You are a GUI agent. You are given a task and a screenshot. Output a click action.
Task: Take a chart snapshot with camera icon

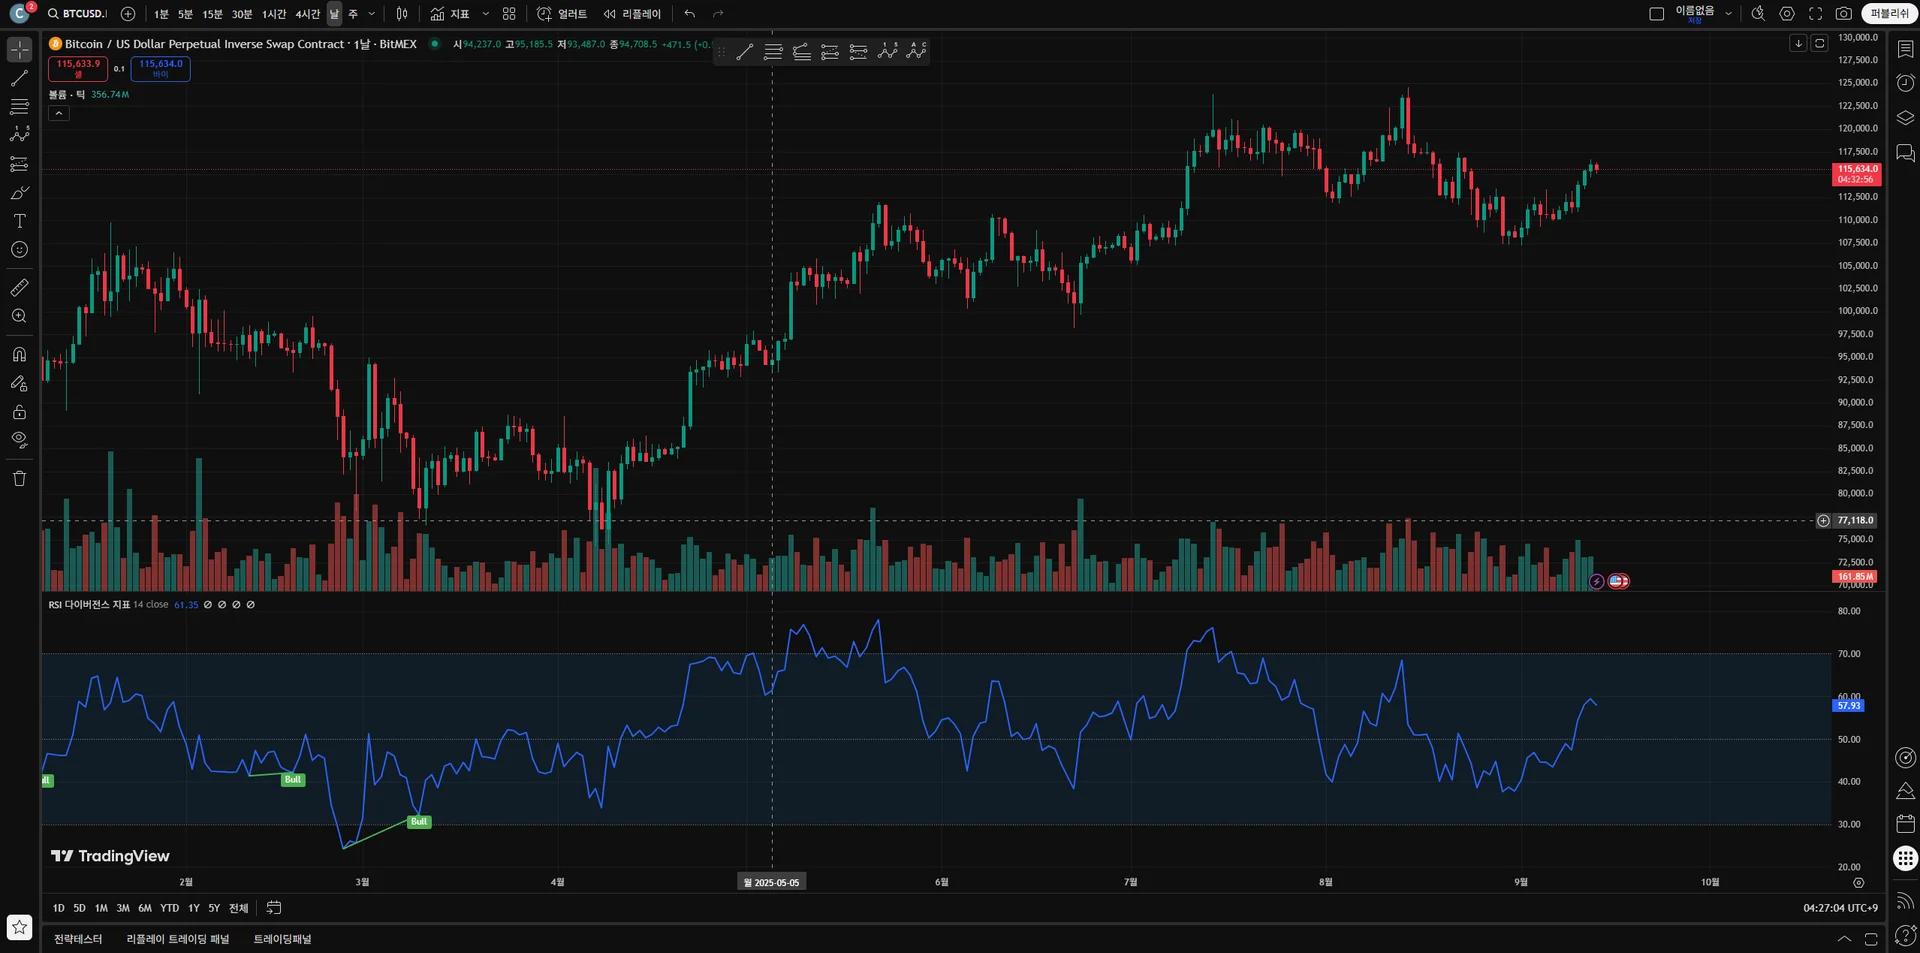coord(1843,14)
